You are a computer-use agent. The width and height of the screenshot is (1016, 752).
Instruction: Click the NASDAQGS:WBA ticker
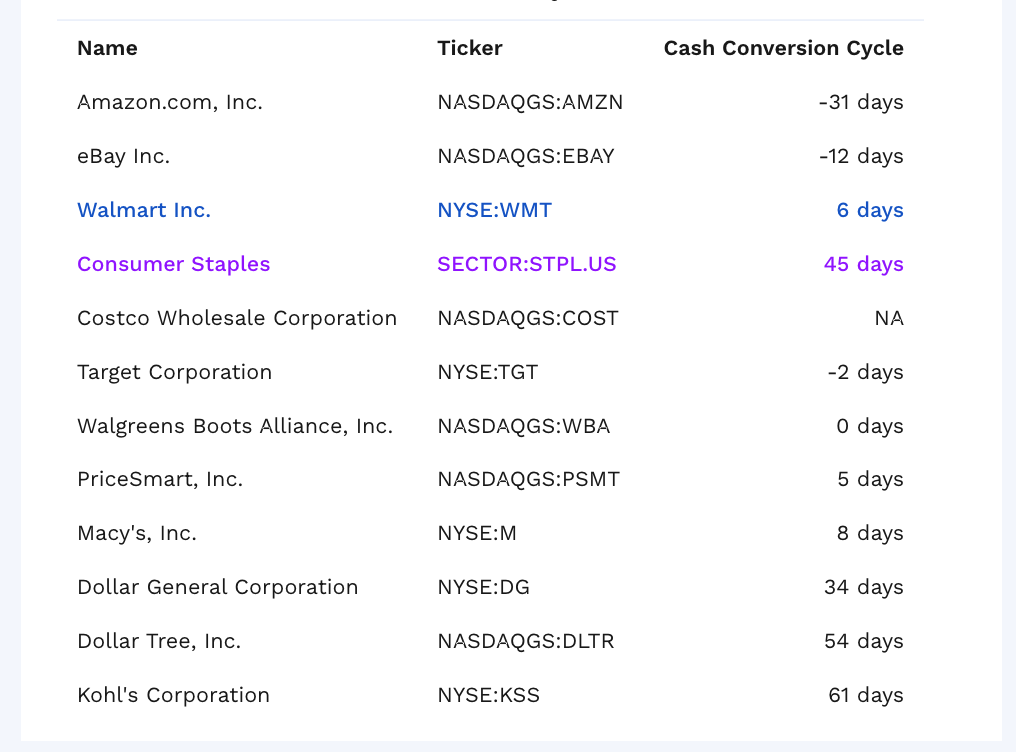(524, 426)
